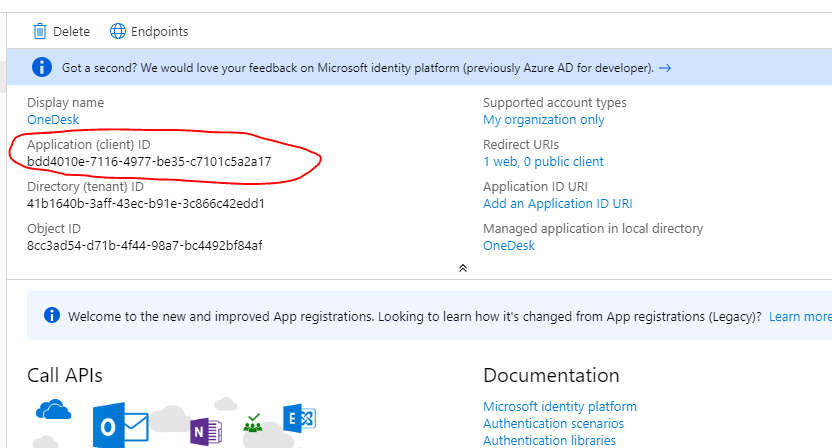Click the info icon in the feedback banner
The width and height of the screenshot is (832, 448).
click(41, 67)
